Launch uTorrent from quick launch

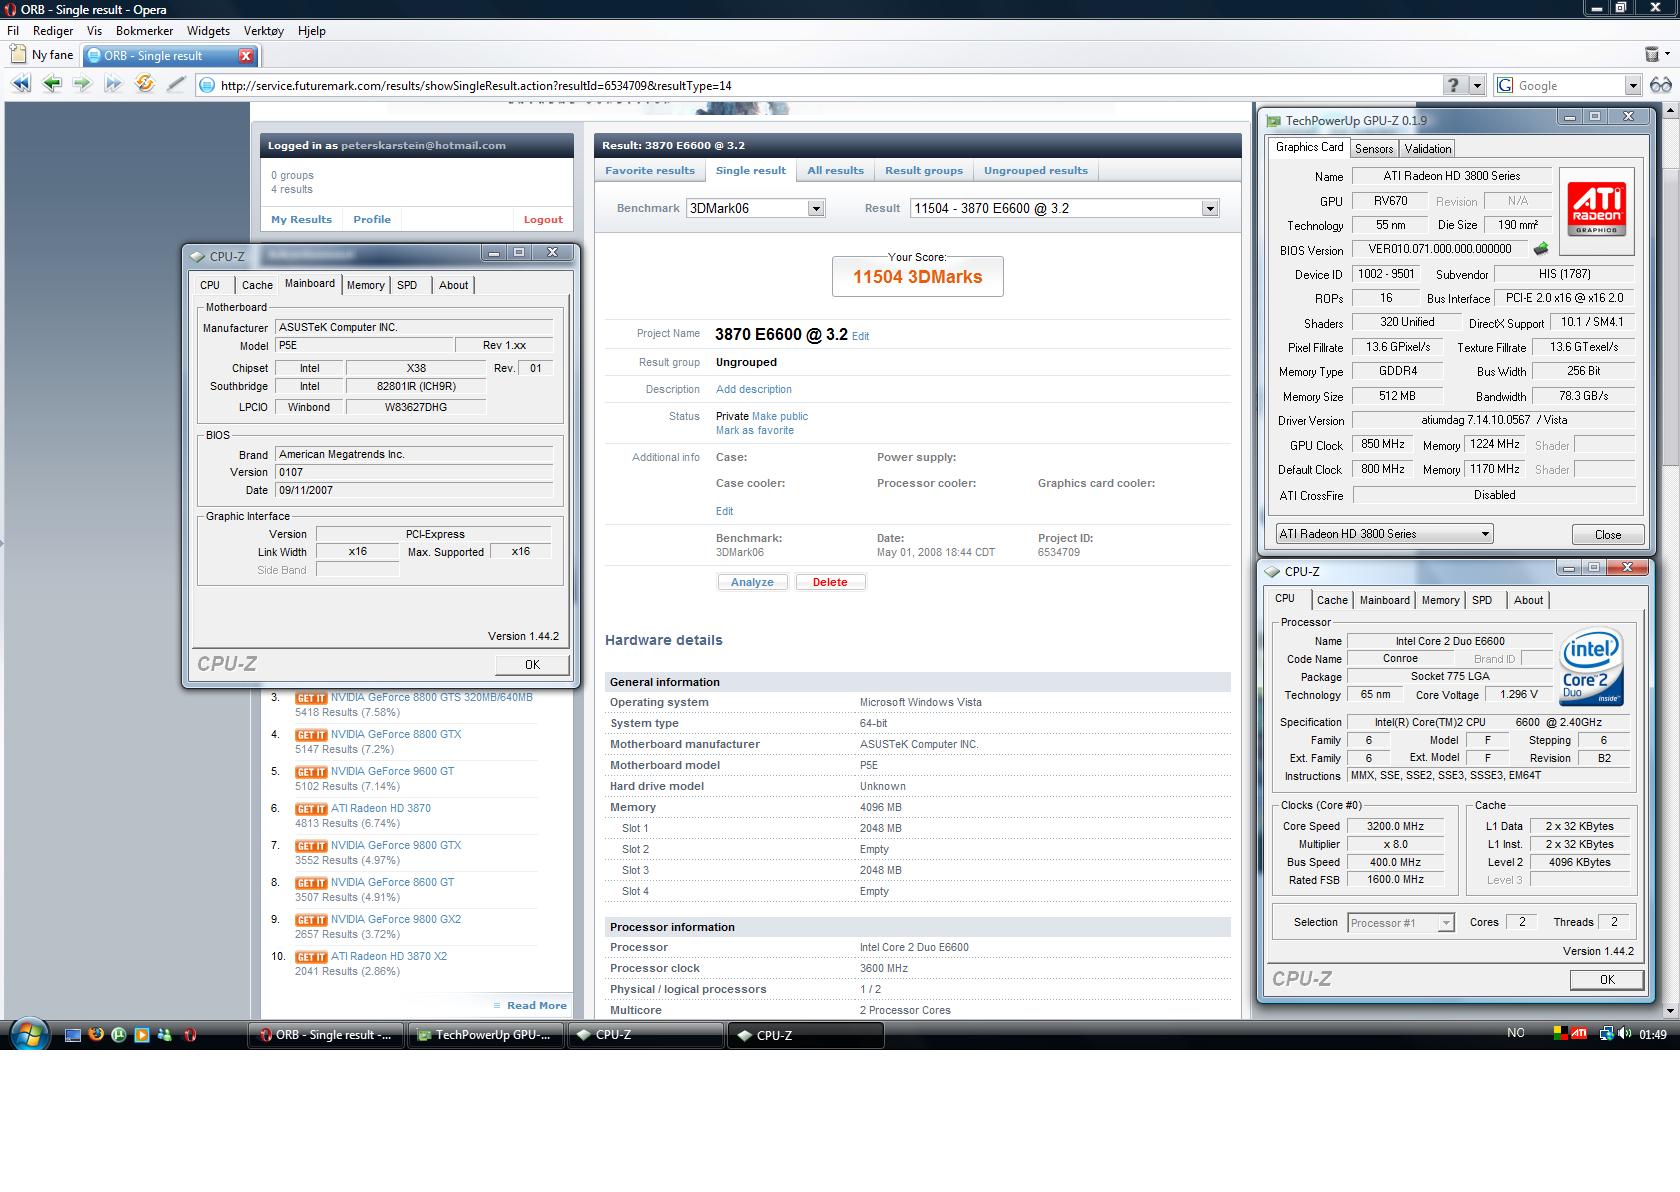[x=119, y=1035]
